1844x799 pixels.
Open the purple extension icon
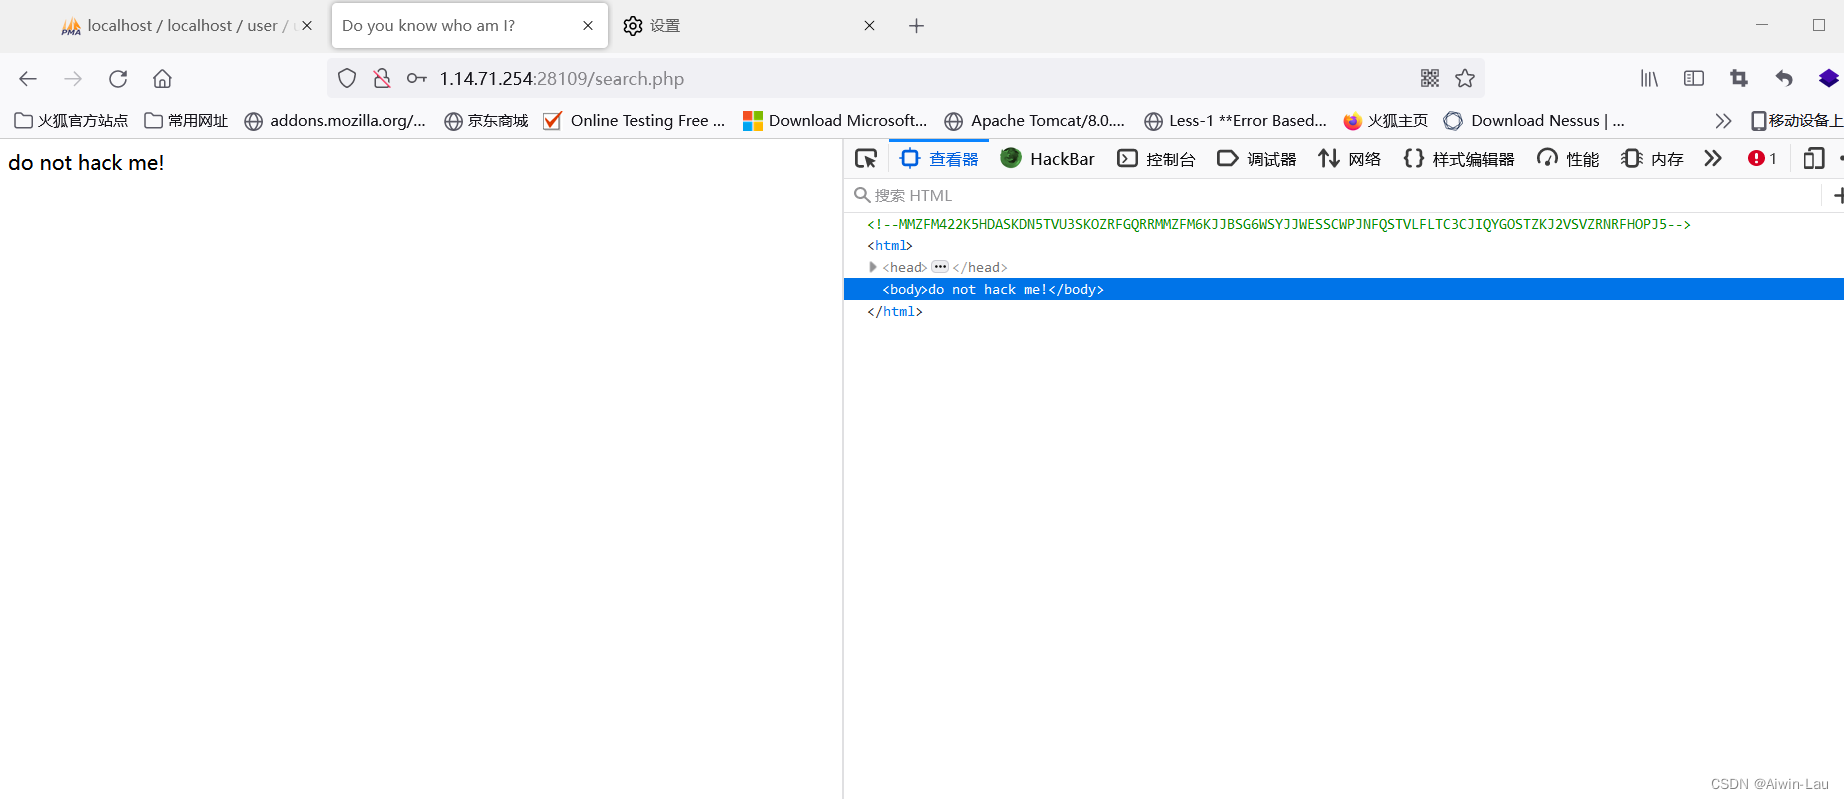click(1829, 78)
